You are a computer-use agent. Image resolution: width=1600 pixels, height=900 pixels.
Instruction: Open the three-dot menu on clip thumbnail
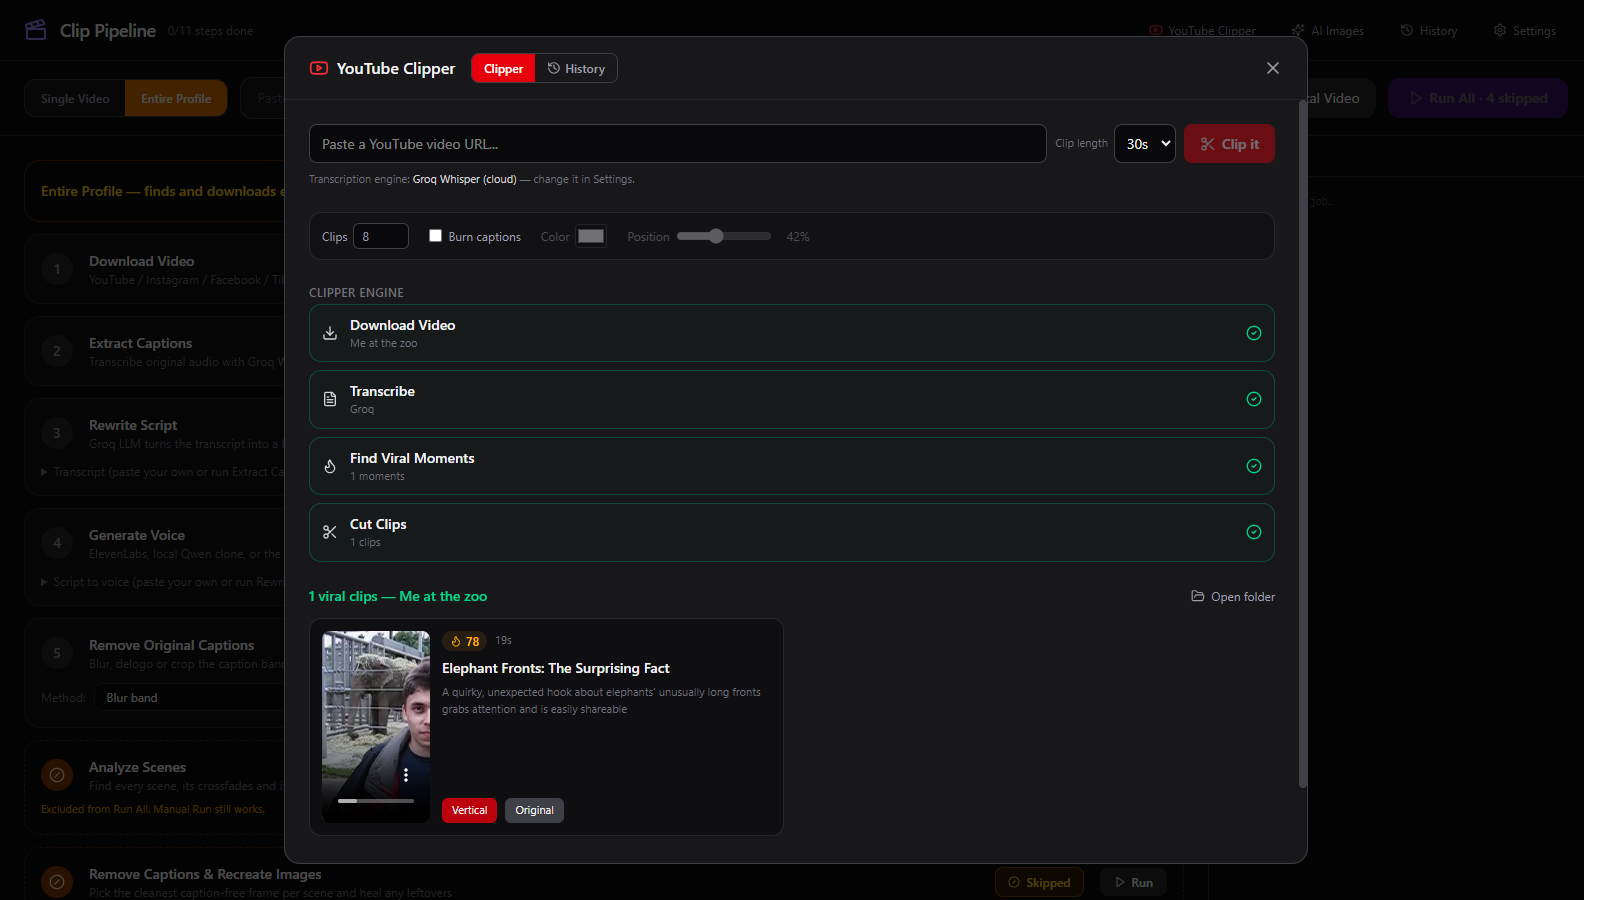[406, 775]
